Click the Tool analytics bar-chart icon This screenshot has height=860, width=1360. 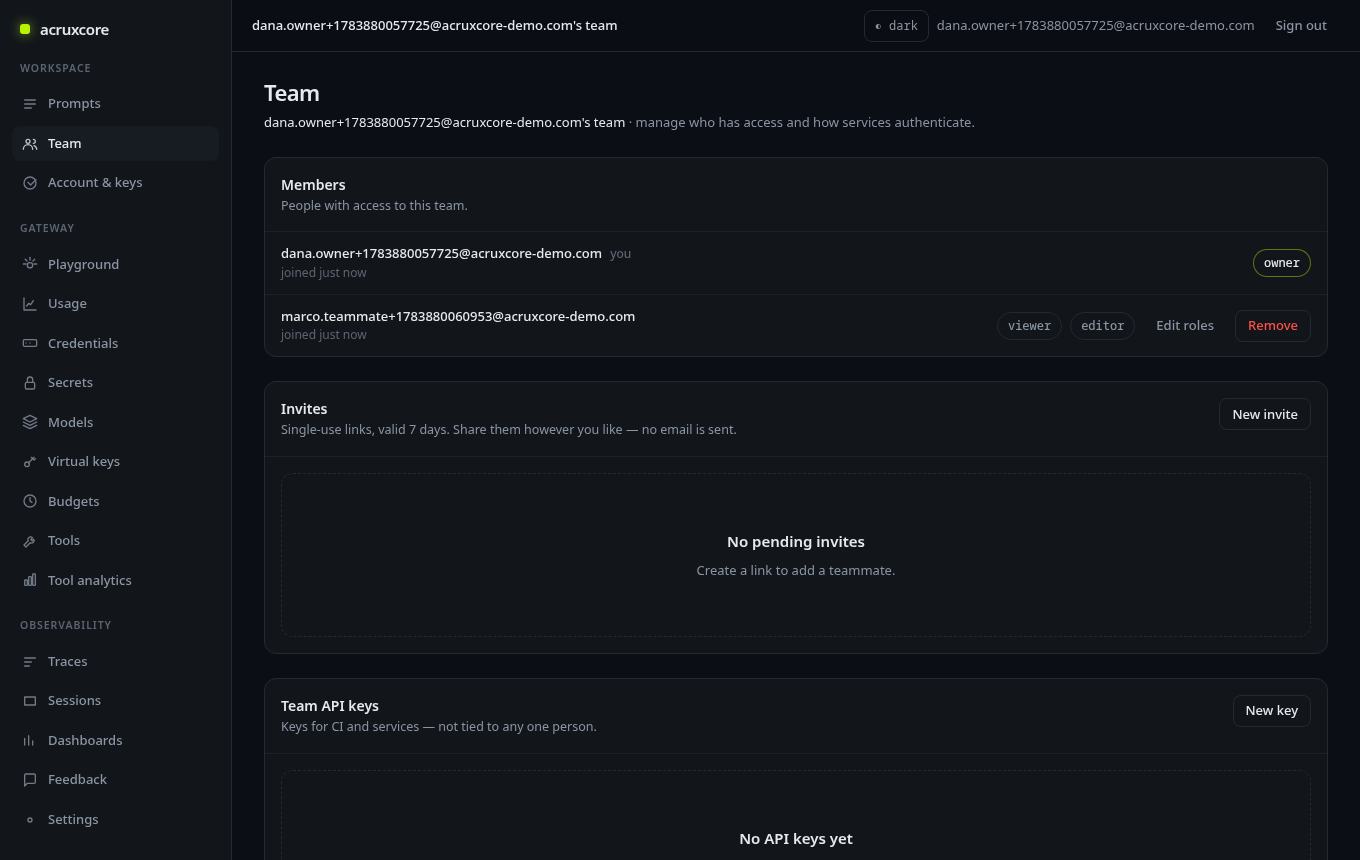point(30,581)
